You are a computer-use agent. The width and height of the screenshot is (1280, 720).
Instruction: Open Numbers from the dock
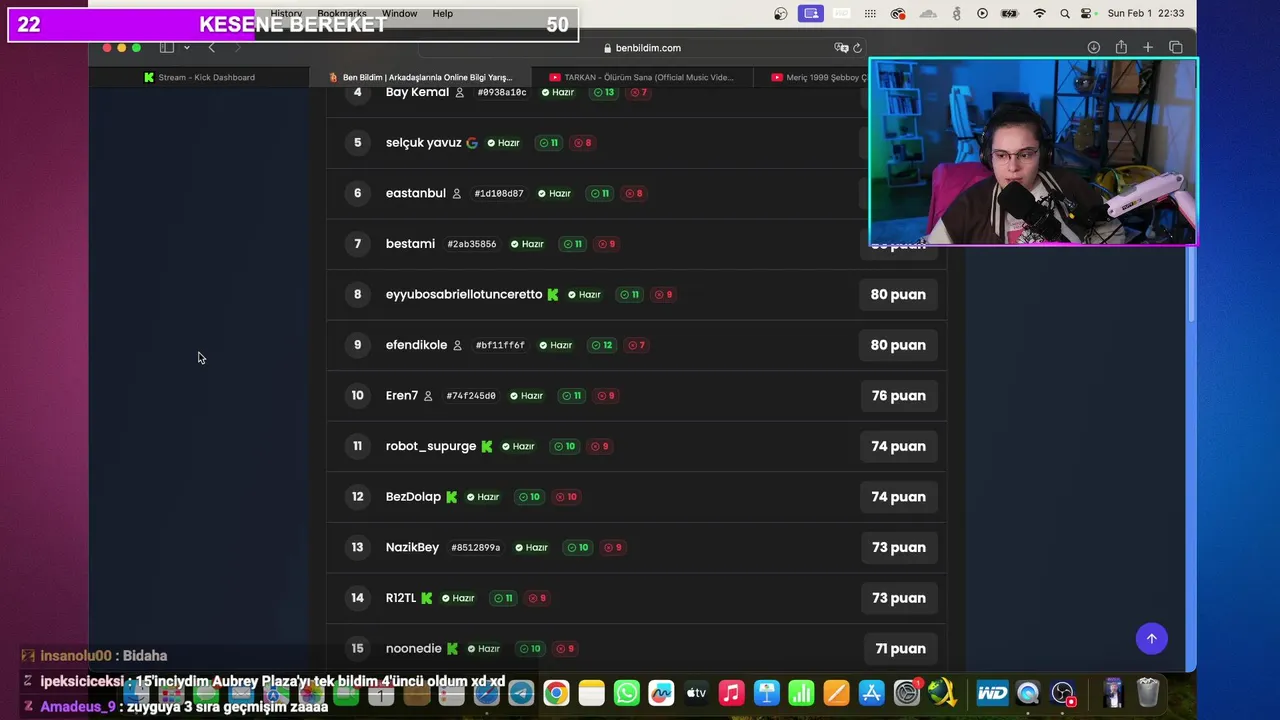[x=802, y=693]
